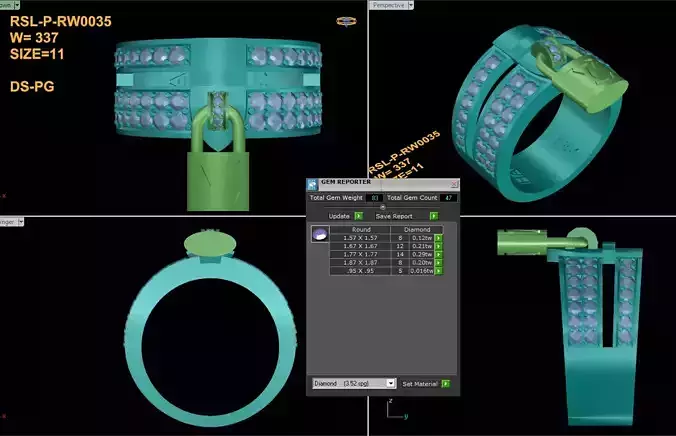This screenshot has width=676, height=436.
Task: Click green arrow for the 1.67 X 1.67 row
Action: click(x=438, y=246)
